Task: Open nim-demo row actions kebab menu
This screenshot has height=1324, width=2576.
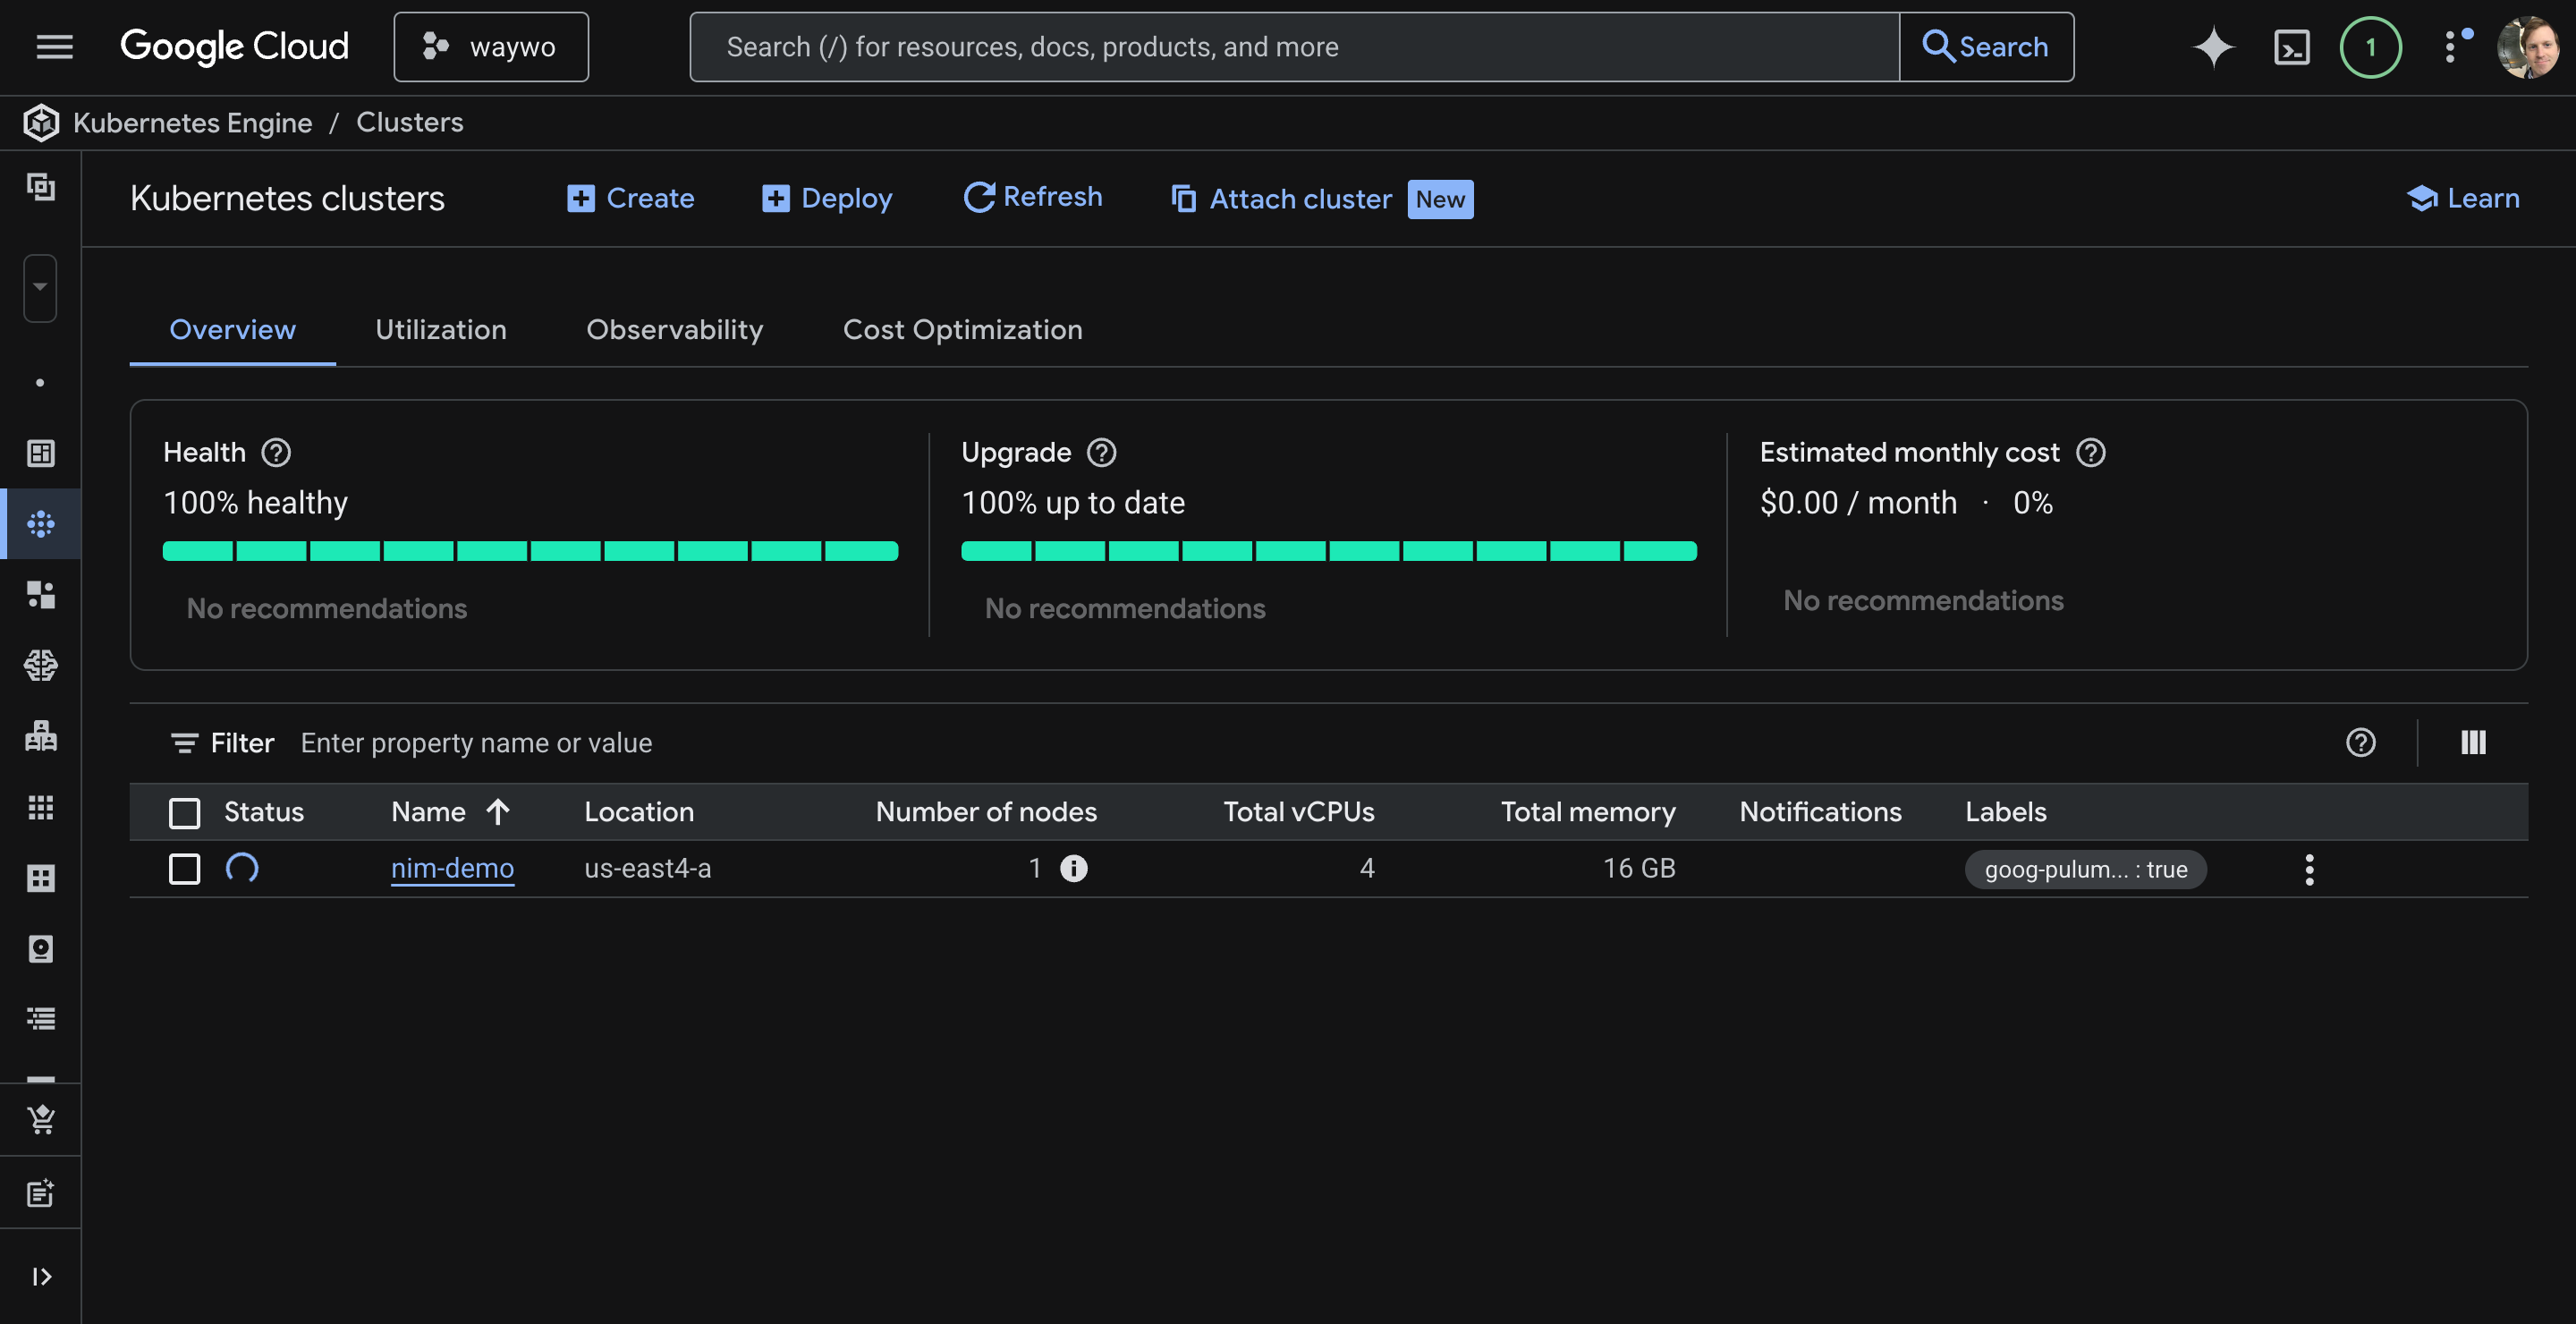Action: 2309,869
